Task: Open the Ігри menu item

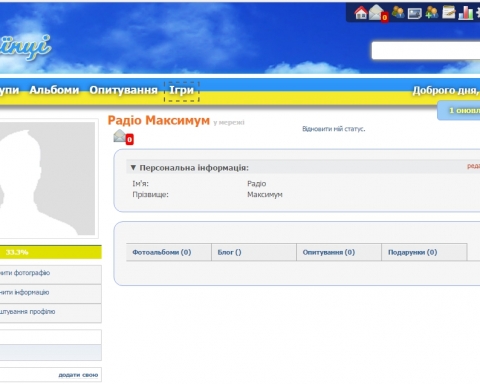Action: coord(181,90)
